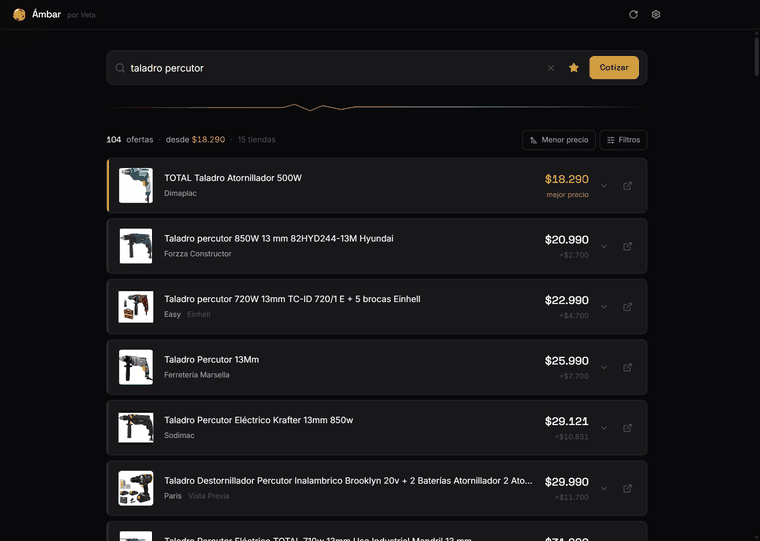The height and width of the screenshot is (541, 760).
Task: Click the Paris store name
Action: [x=173, y=496]
